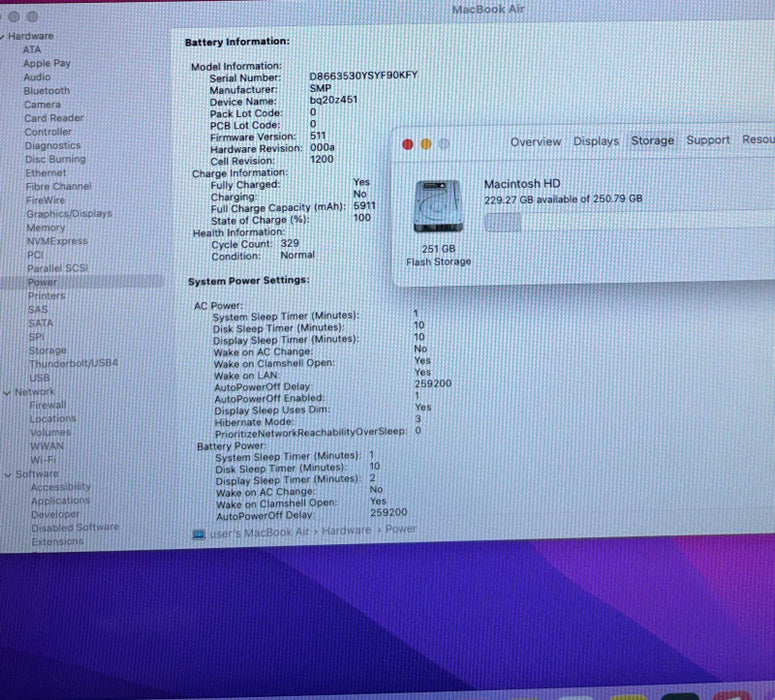The image size is (775, 700).
Task: Close the About This Mac window
Action: click(408, 144)
